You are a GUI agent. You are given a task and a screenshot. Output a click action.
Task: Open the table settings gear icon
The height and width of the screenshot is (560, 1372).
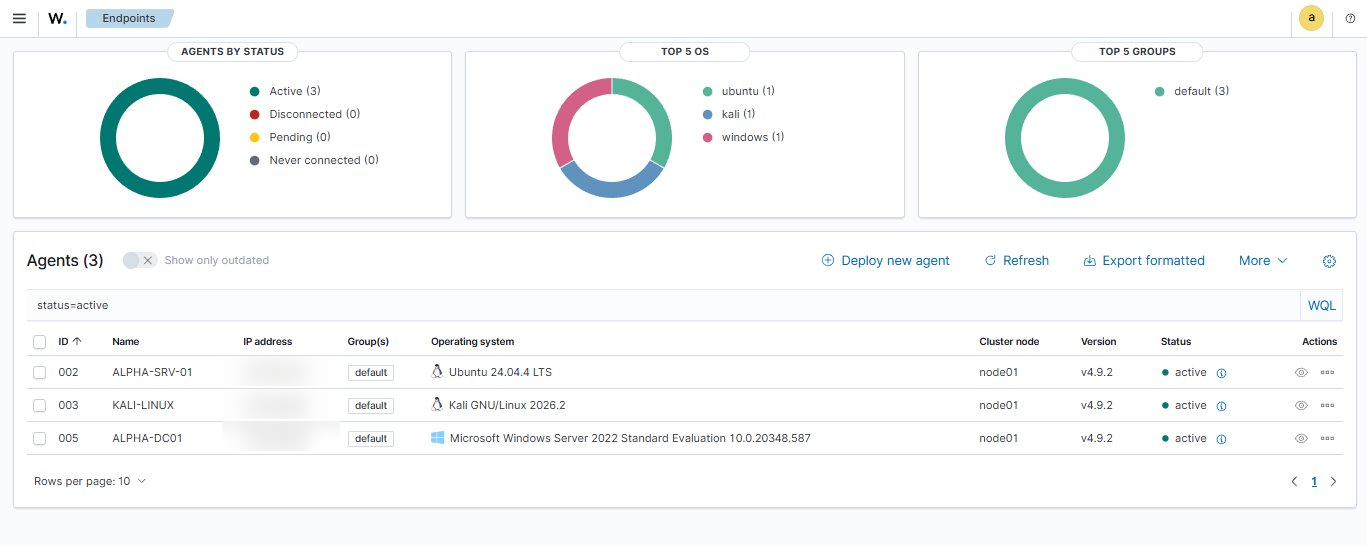(x=1329, y=261)
